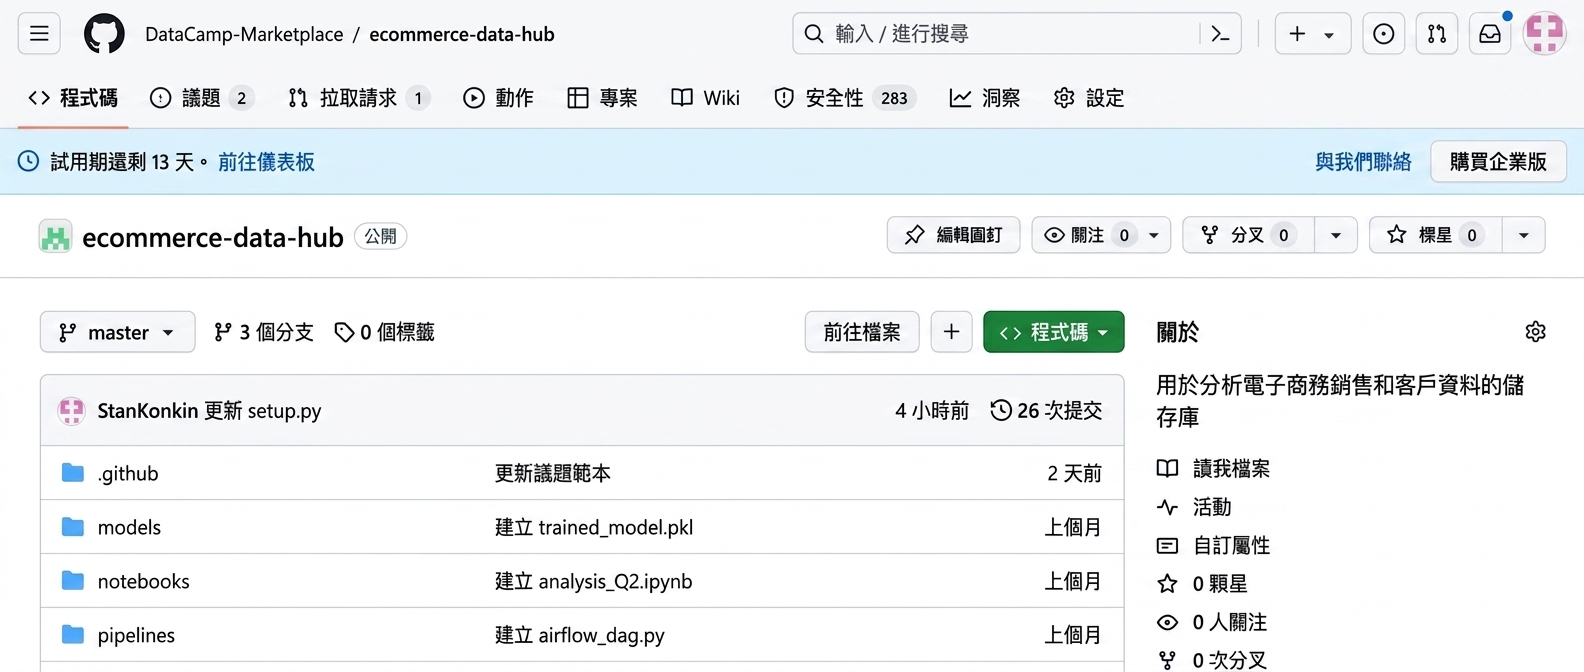Open the 更新議題範本 commit message
The image size is (1584, 672).
553,473
